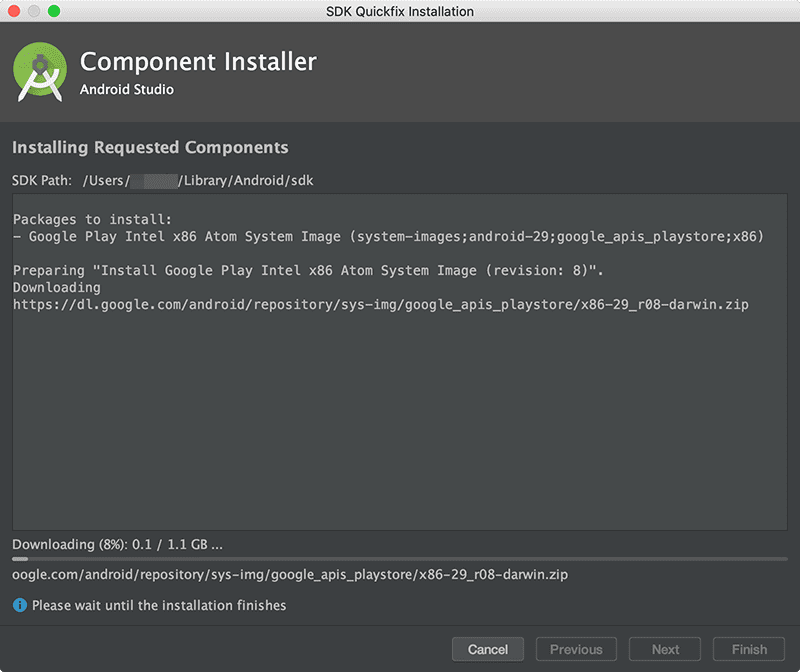Click the 'SDK Quickfix Installation' window title

pyautogui.click(x=400, y=11)
